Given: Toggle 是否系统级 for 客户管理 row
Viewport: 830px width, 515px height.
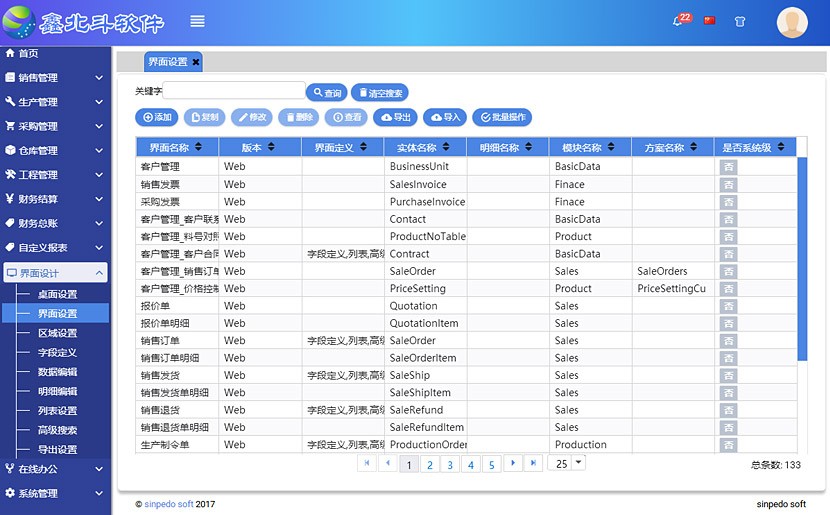Looking at the screenshot, I should (729, 167).
